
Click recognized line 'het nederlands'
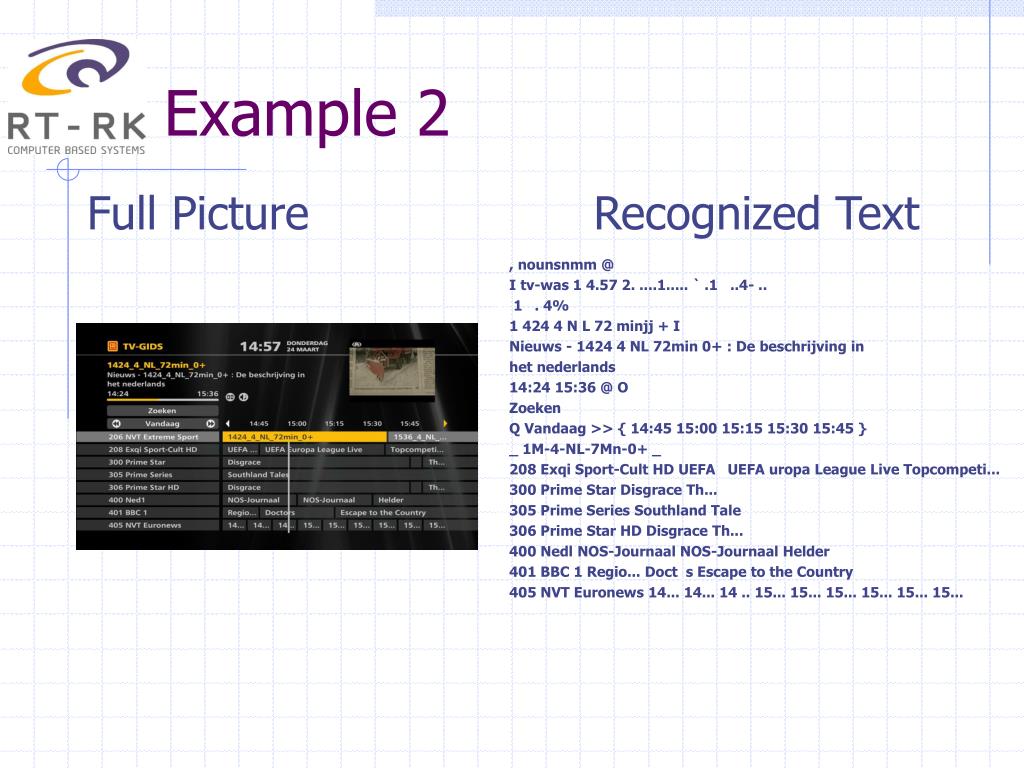(562, 367)
